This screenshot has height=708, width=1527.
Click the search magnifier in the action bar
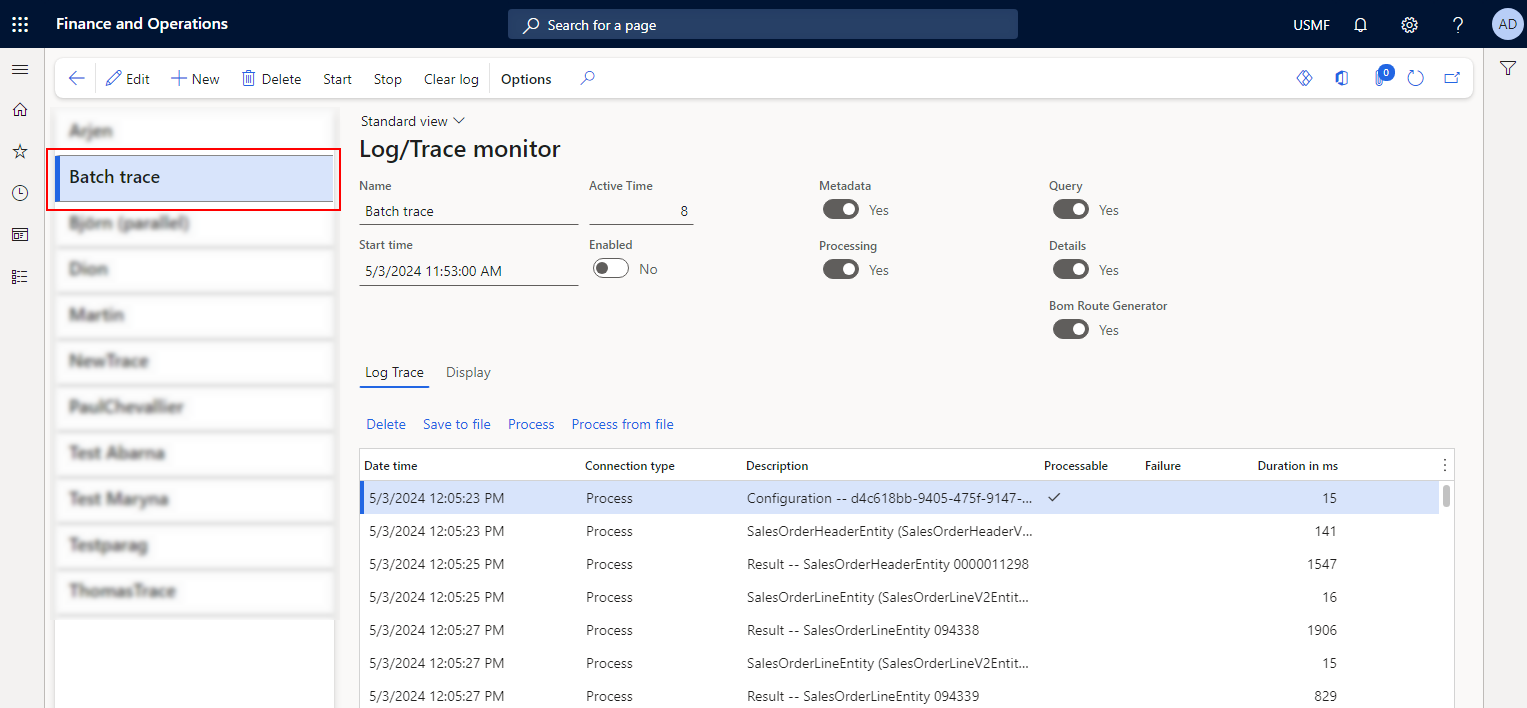coord(588,78)
